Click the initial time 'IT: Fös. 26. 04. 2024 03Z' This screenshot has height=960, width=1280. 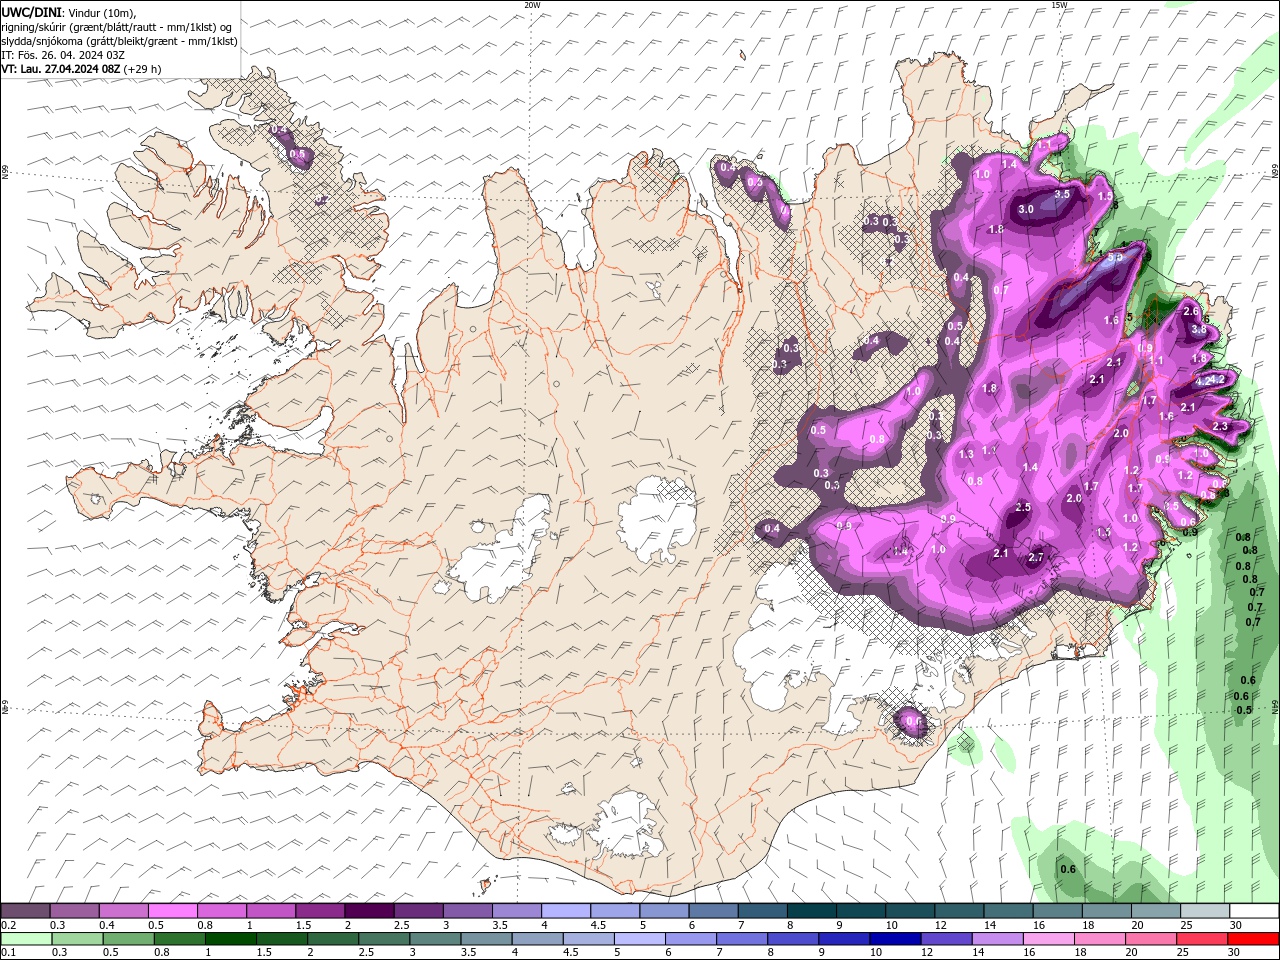click(61, 55)
